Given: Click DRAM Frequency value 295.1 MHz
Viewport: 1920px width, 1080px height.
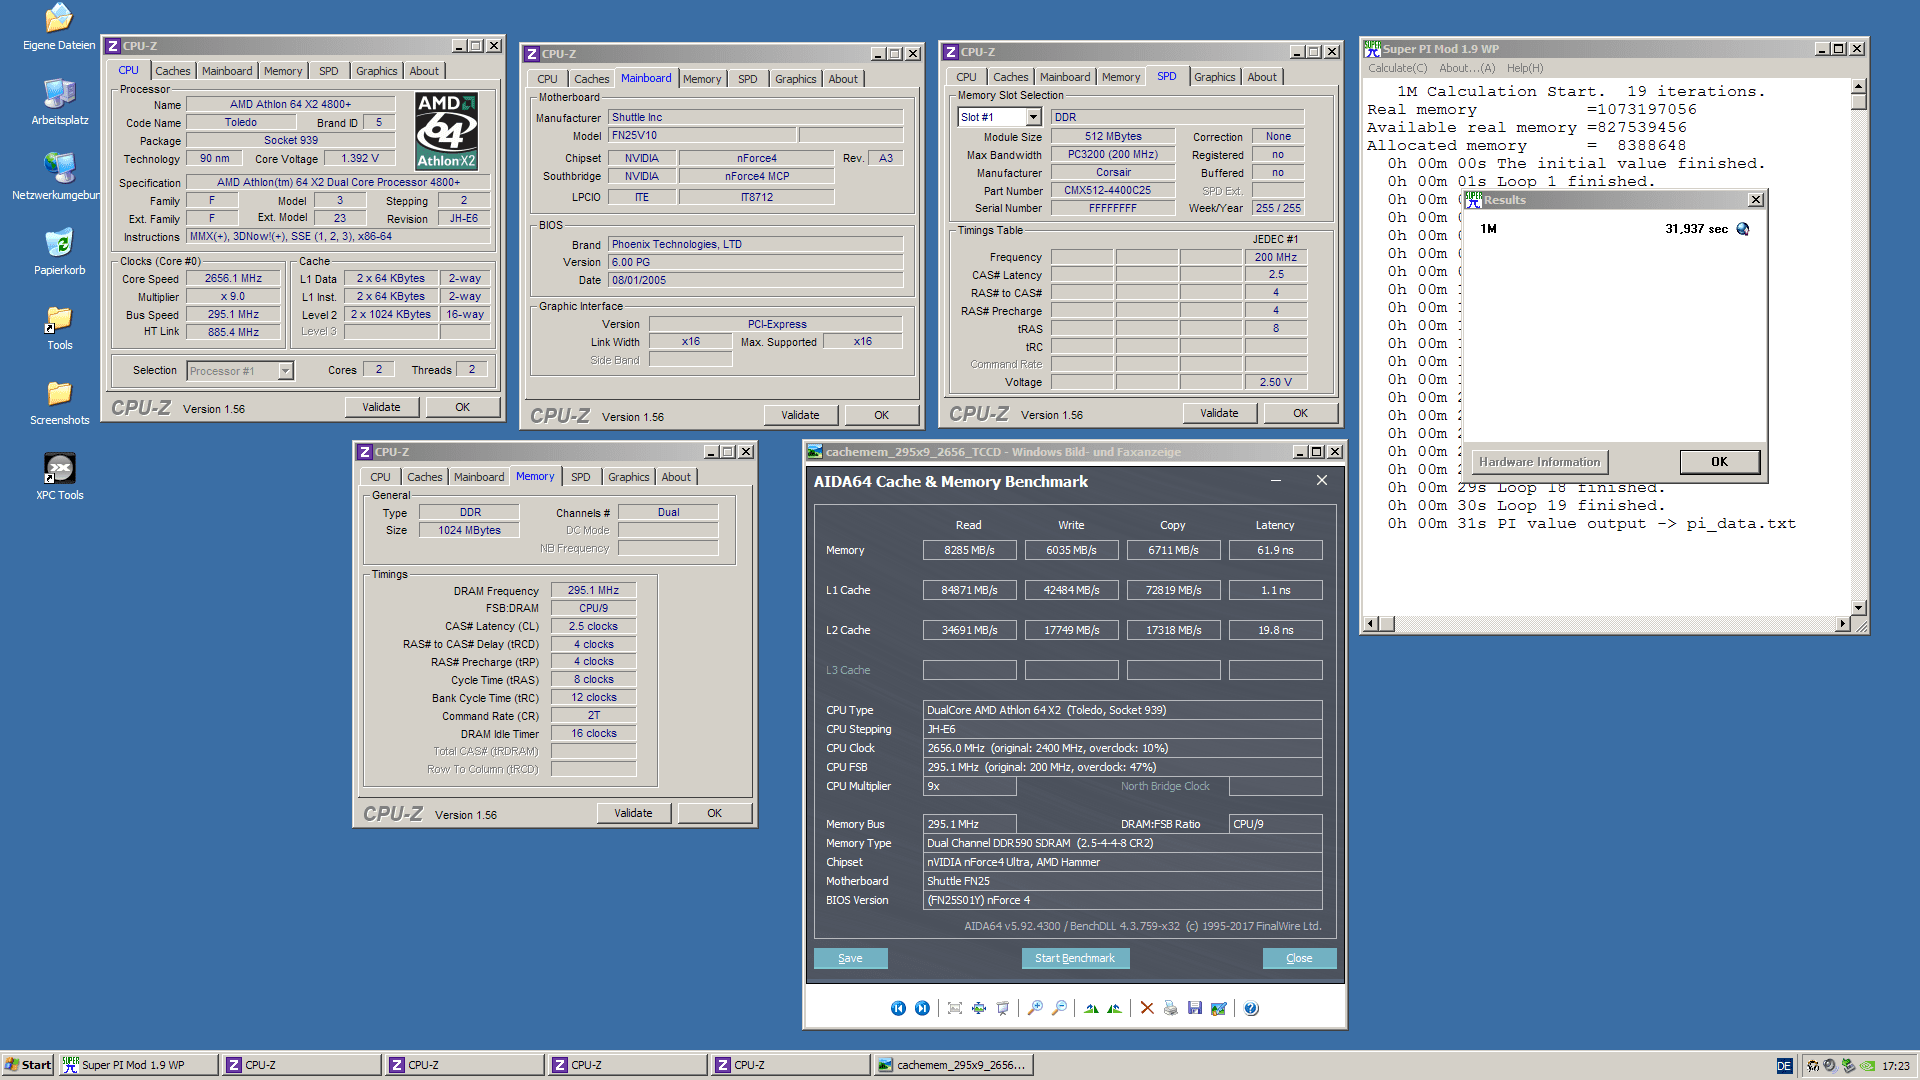Looking at the screenshot, I should pyautogui.click(x=593, y=590).
